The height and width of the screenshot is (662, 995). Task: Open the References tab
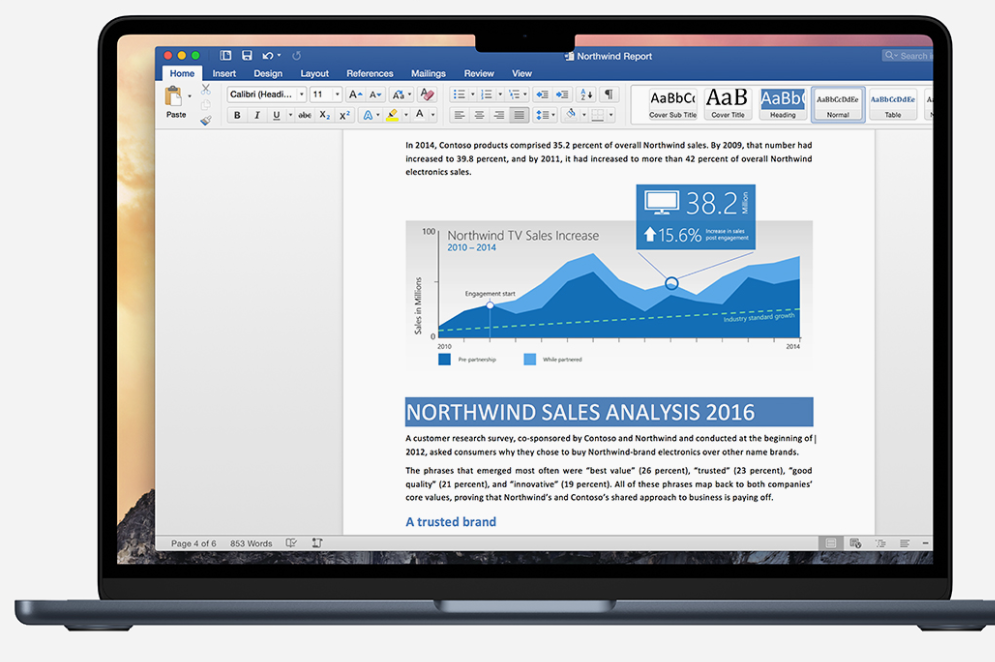[x=370, y=72]
